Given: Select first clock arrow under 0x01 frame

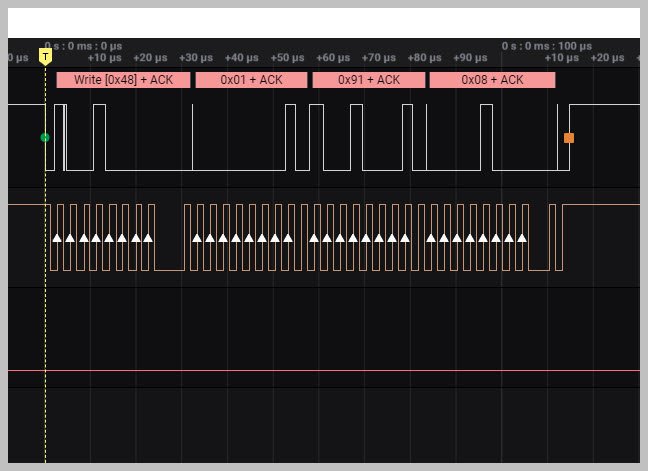Looking at the screenshot, I should [197, 238].
